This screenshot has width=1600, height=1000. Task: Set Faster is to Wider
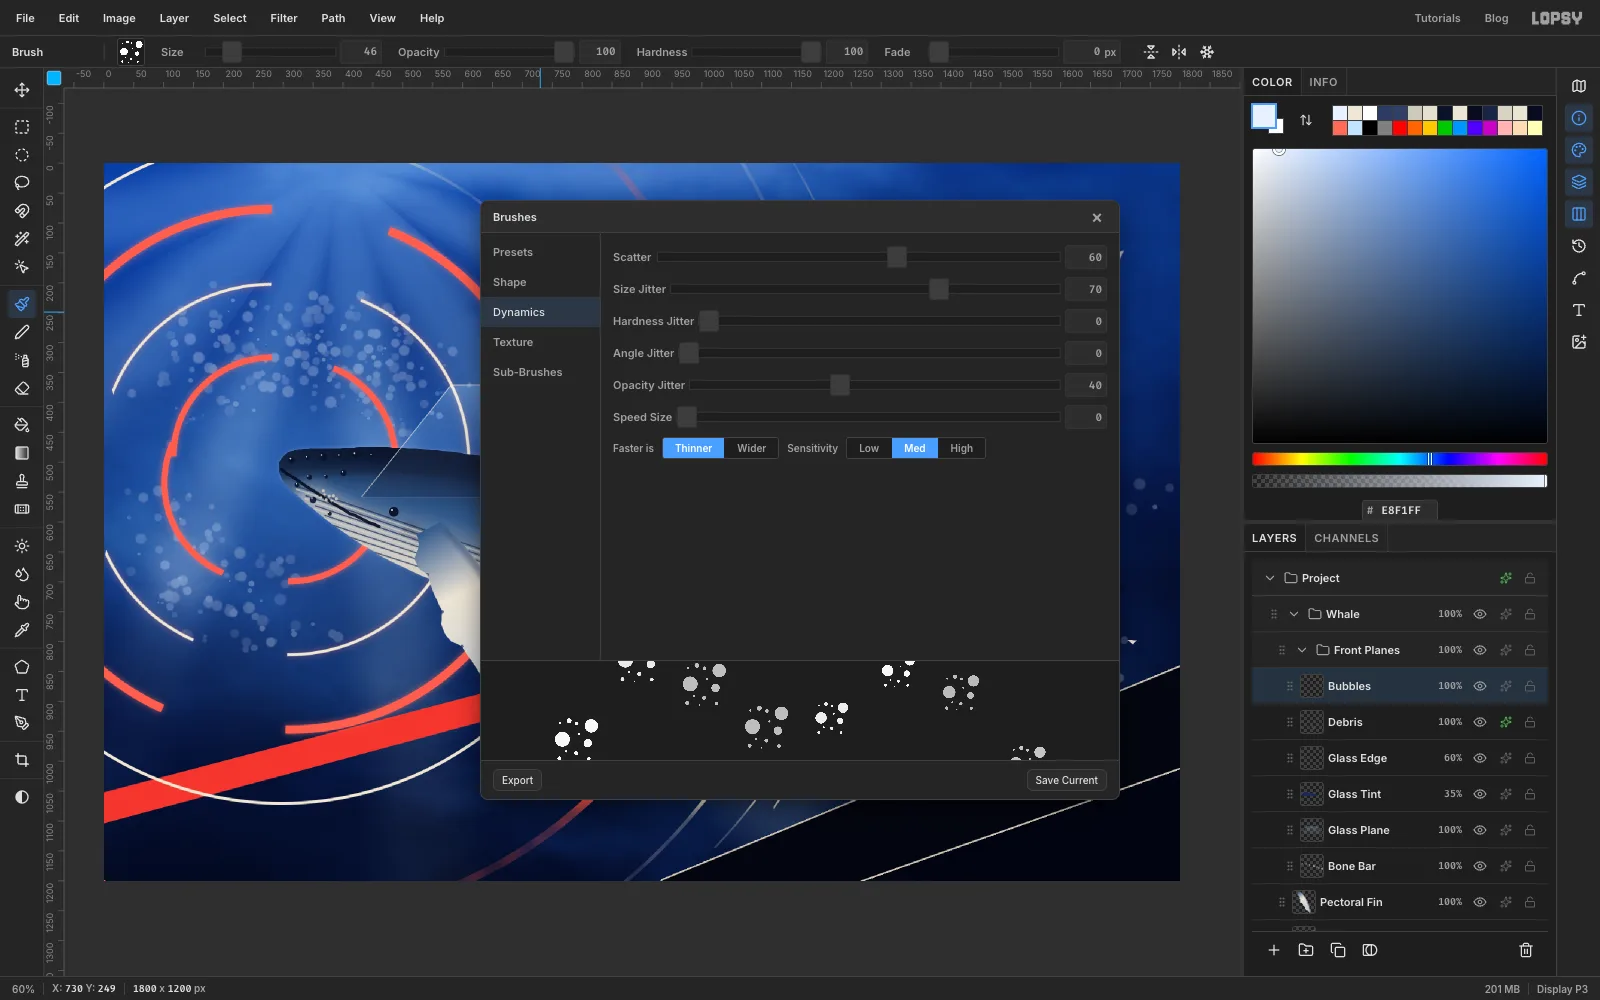coord(752,448)
